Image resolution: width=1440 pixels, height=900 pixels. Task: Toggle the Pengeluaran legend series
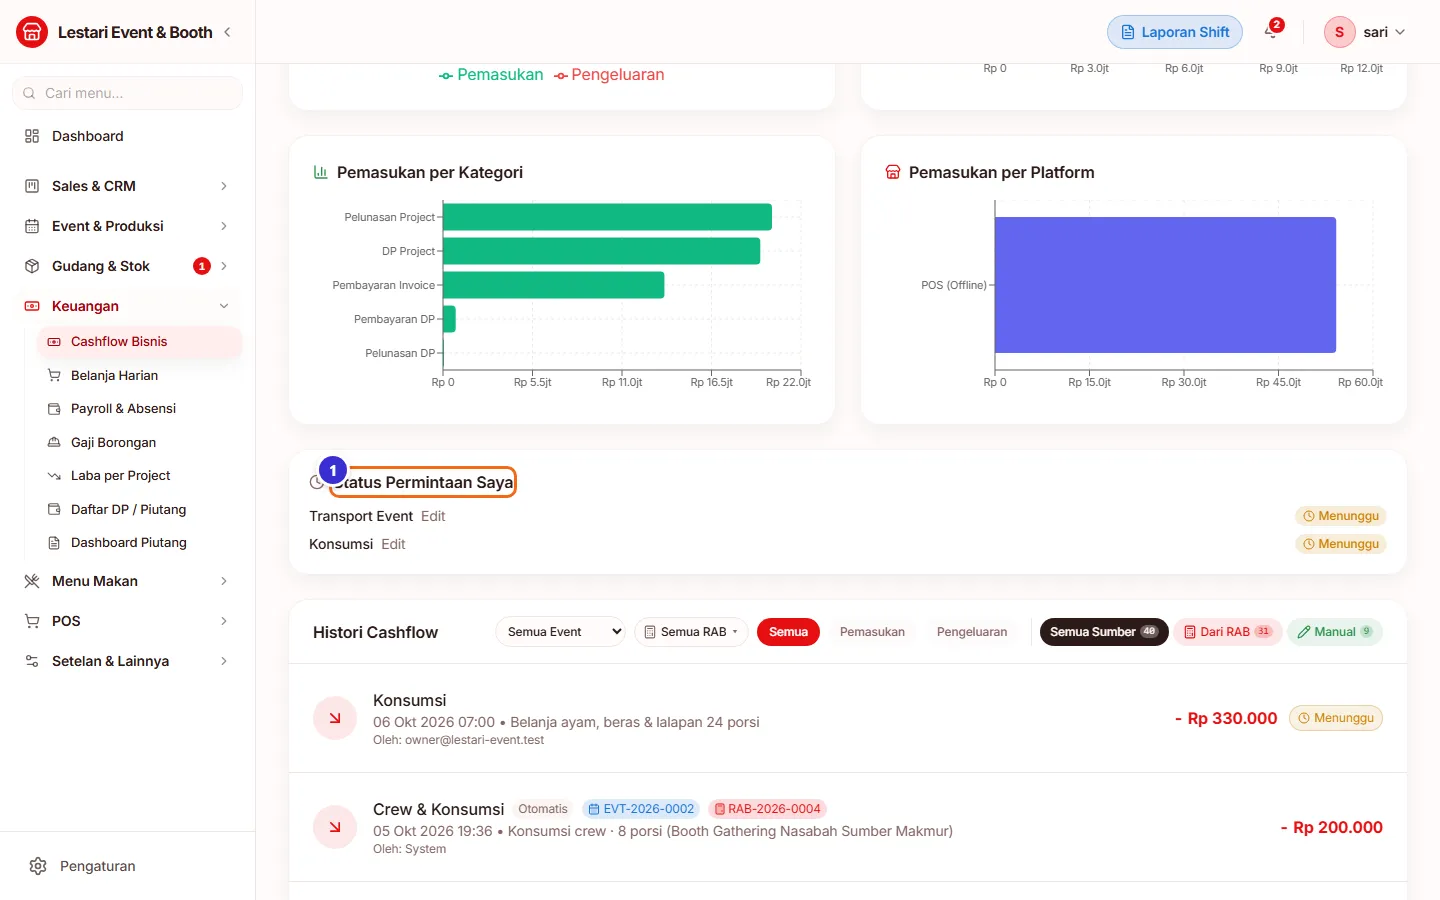(609, 75)
